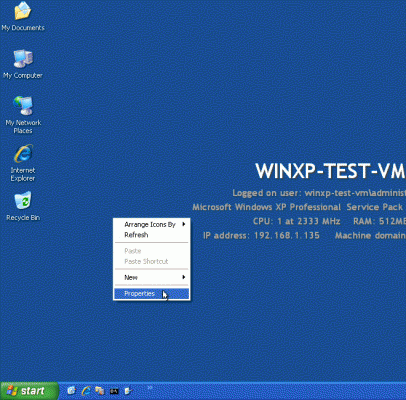This screenshot has width=406, height=400.
Task: Click the folders Quick Launch icon
Action: pyautogui.click(x=100, y=391)
